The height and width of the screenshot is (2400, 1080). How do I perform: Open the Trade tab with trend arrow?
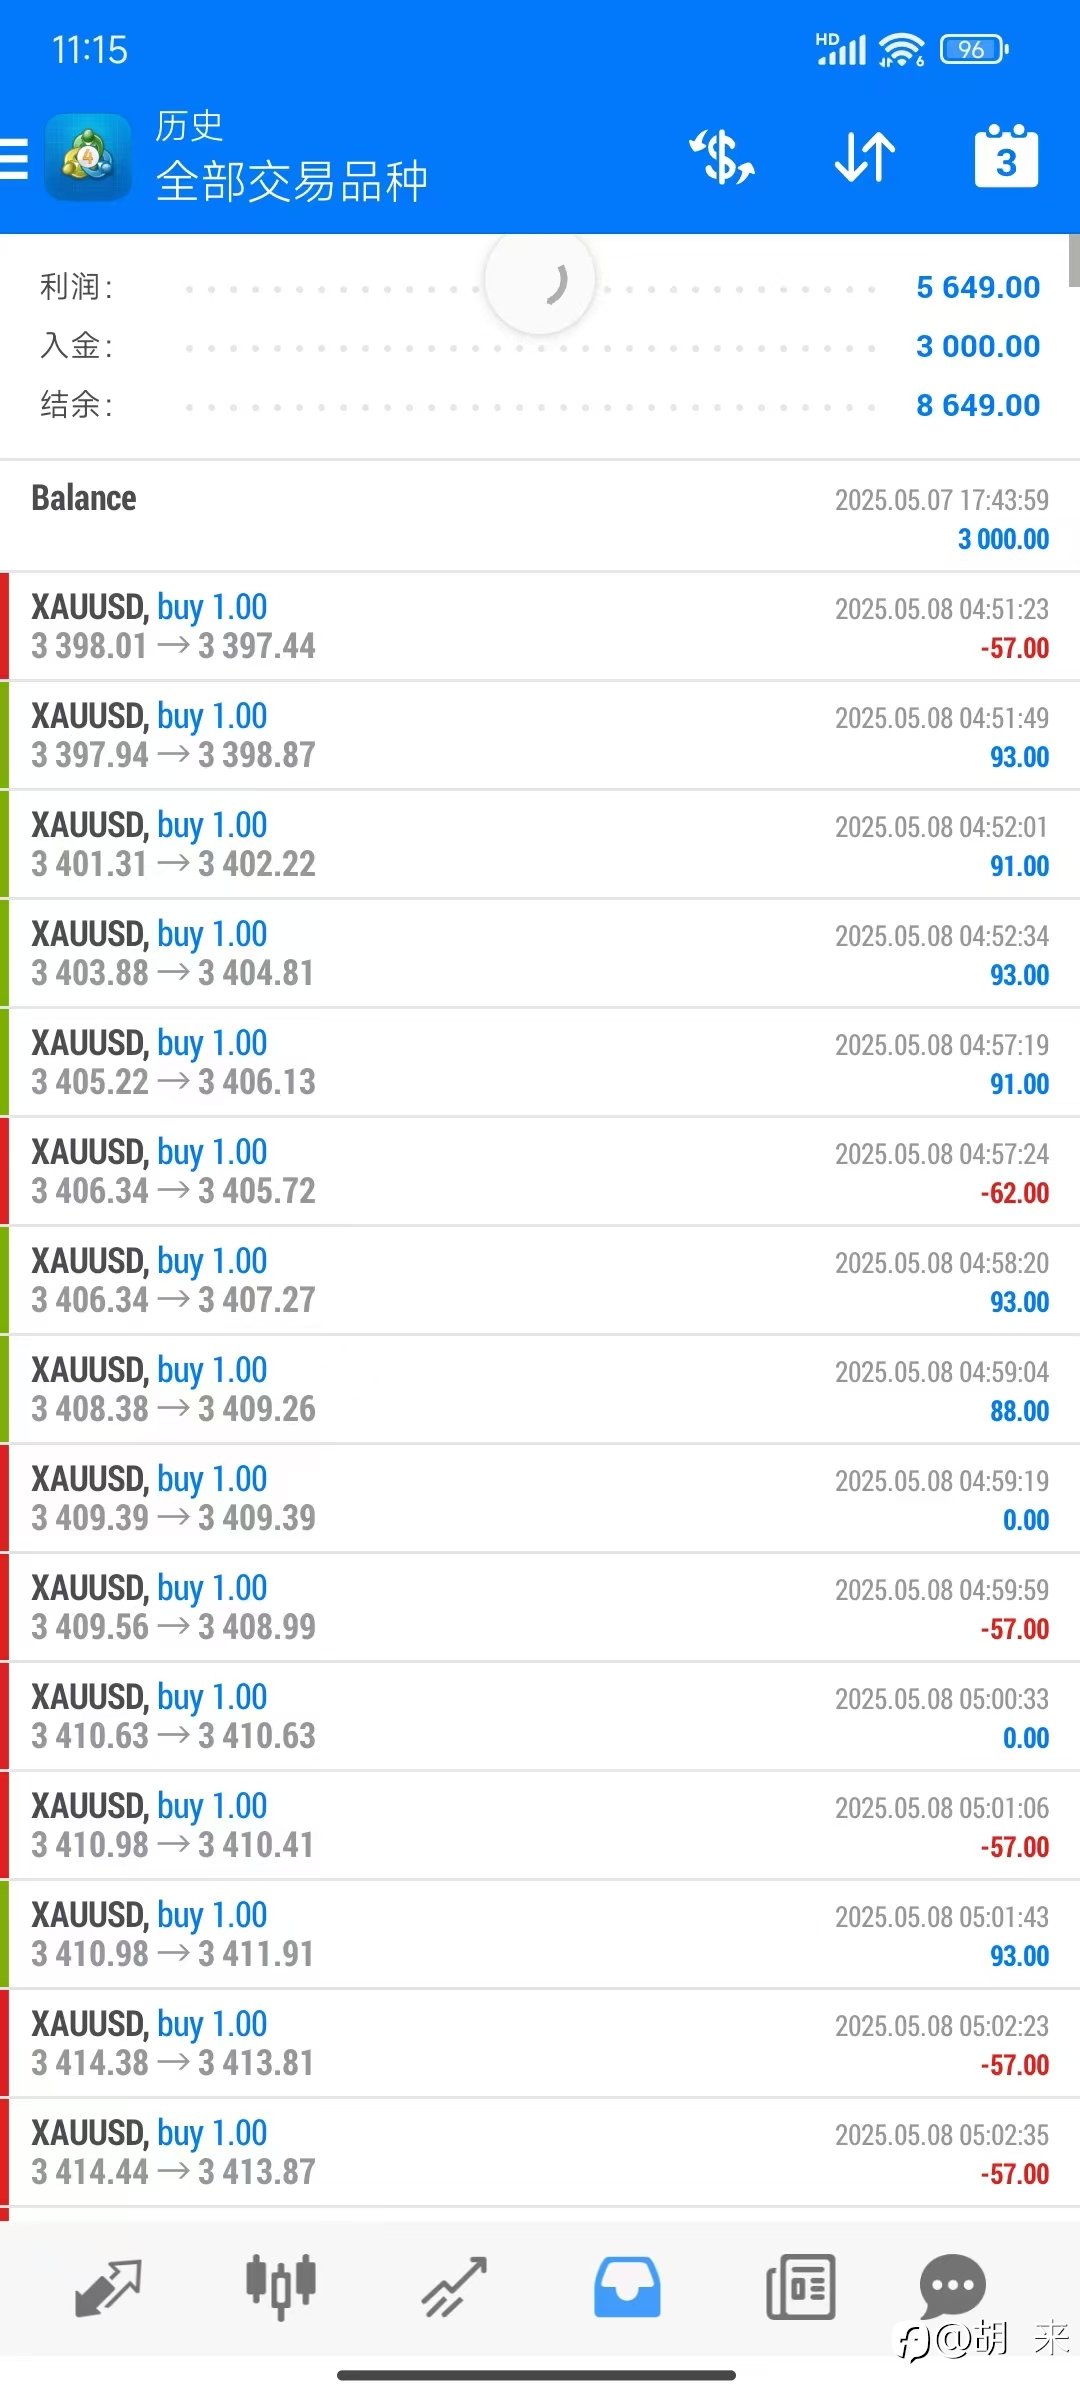click(454, 2288)
